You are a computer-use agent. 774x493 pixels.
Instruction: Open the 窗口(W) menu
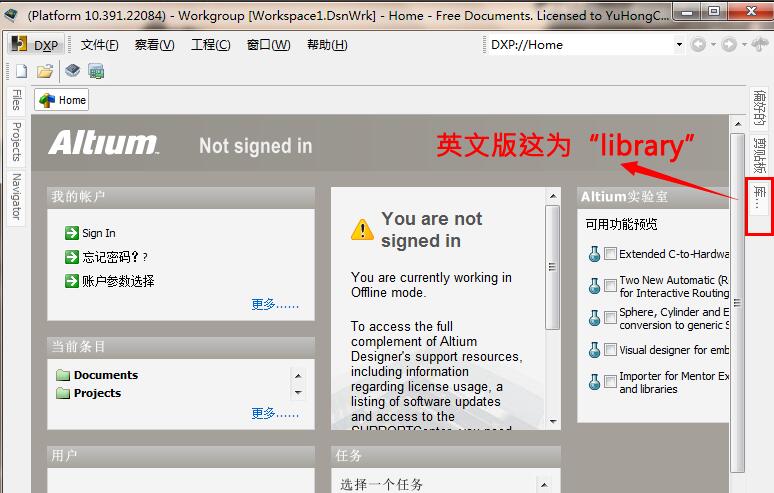click(x=269, y=45)
